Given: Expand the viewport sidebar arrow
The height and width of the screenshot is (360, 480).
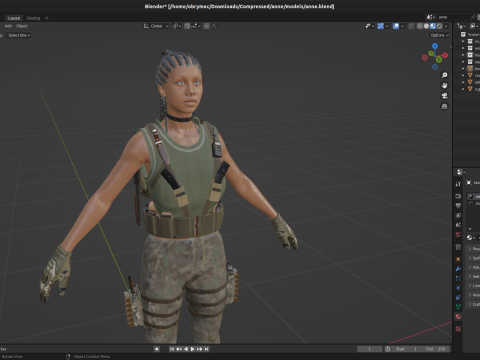Looking at the screenshot, I should click(450, 47).
